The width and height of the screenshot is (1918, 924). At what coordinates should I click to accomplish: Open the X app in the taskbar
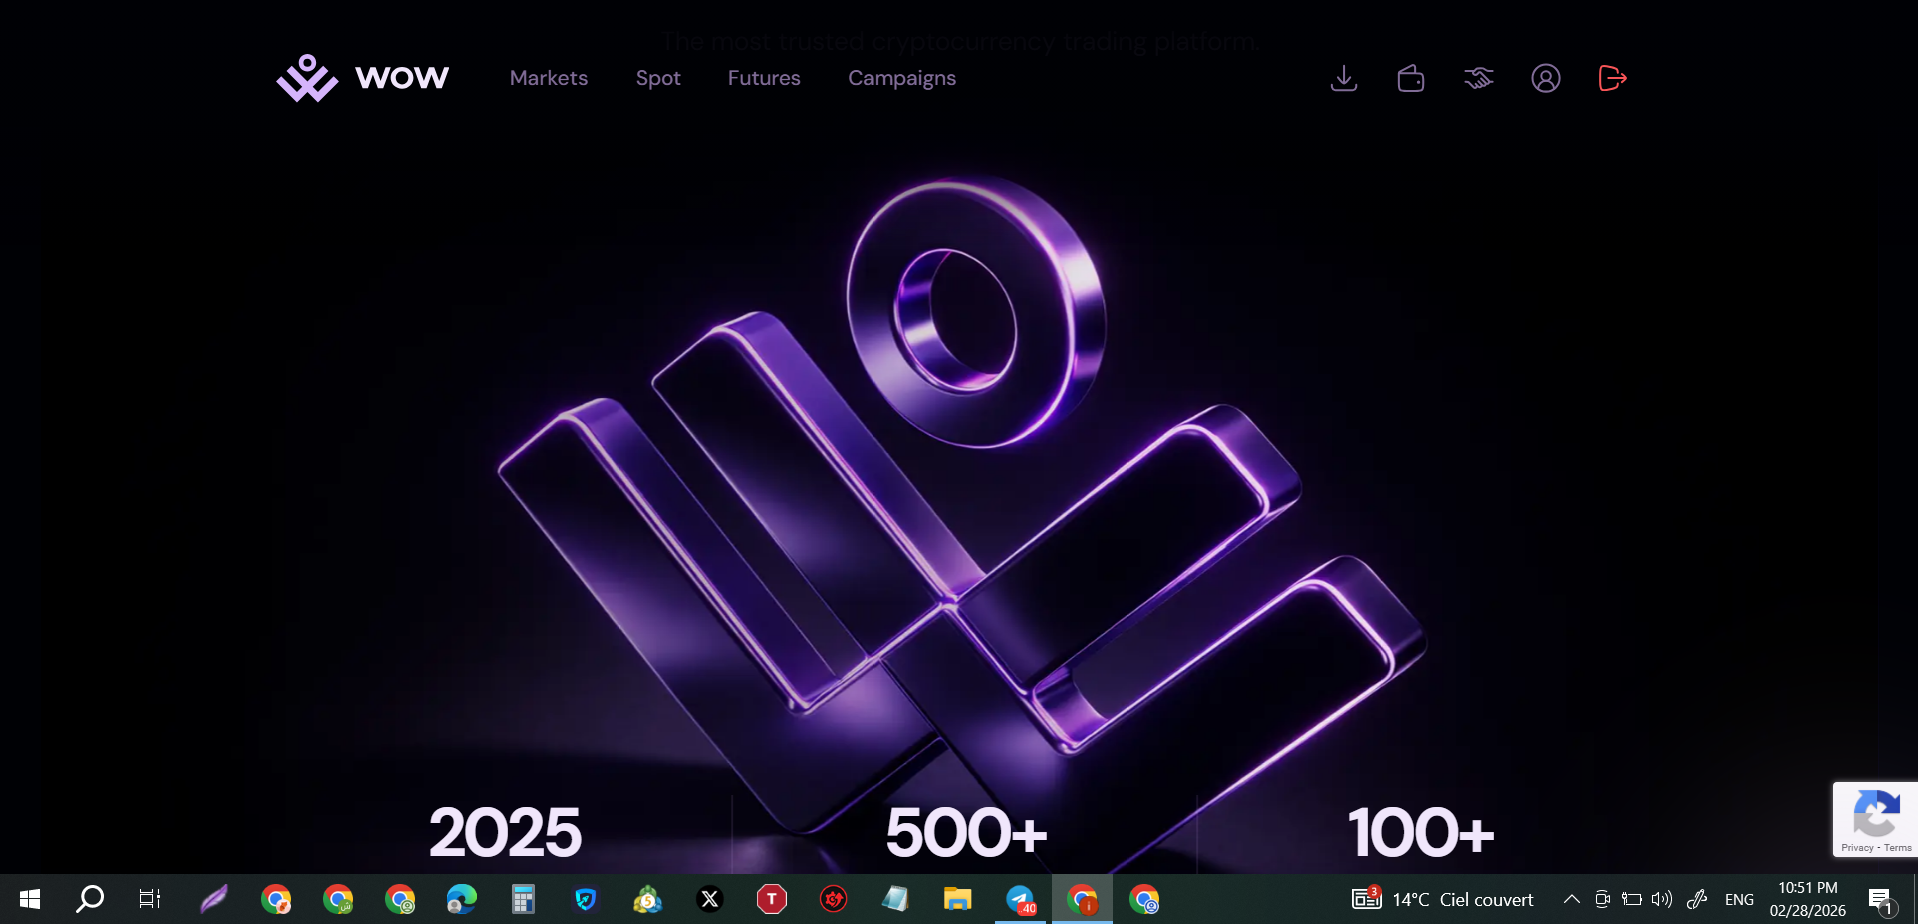[x=710, y=899]
